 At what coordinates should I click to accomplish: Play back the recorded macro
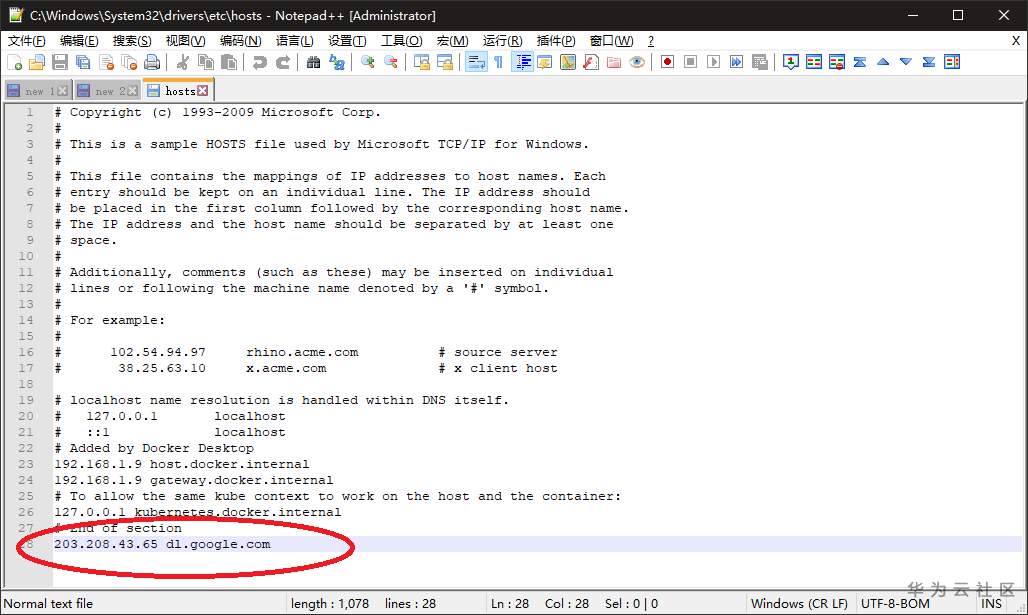[x=714, y=62]
